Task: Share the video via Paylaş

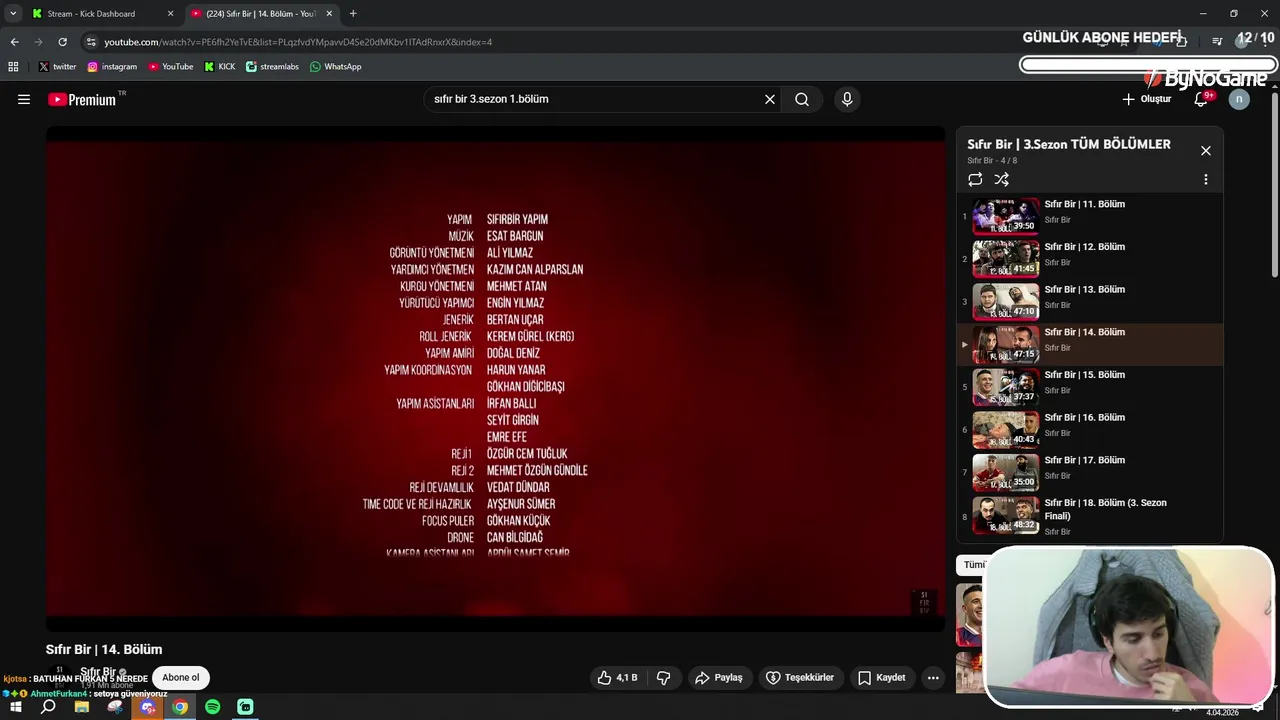Action: [719, 677]
